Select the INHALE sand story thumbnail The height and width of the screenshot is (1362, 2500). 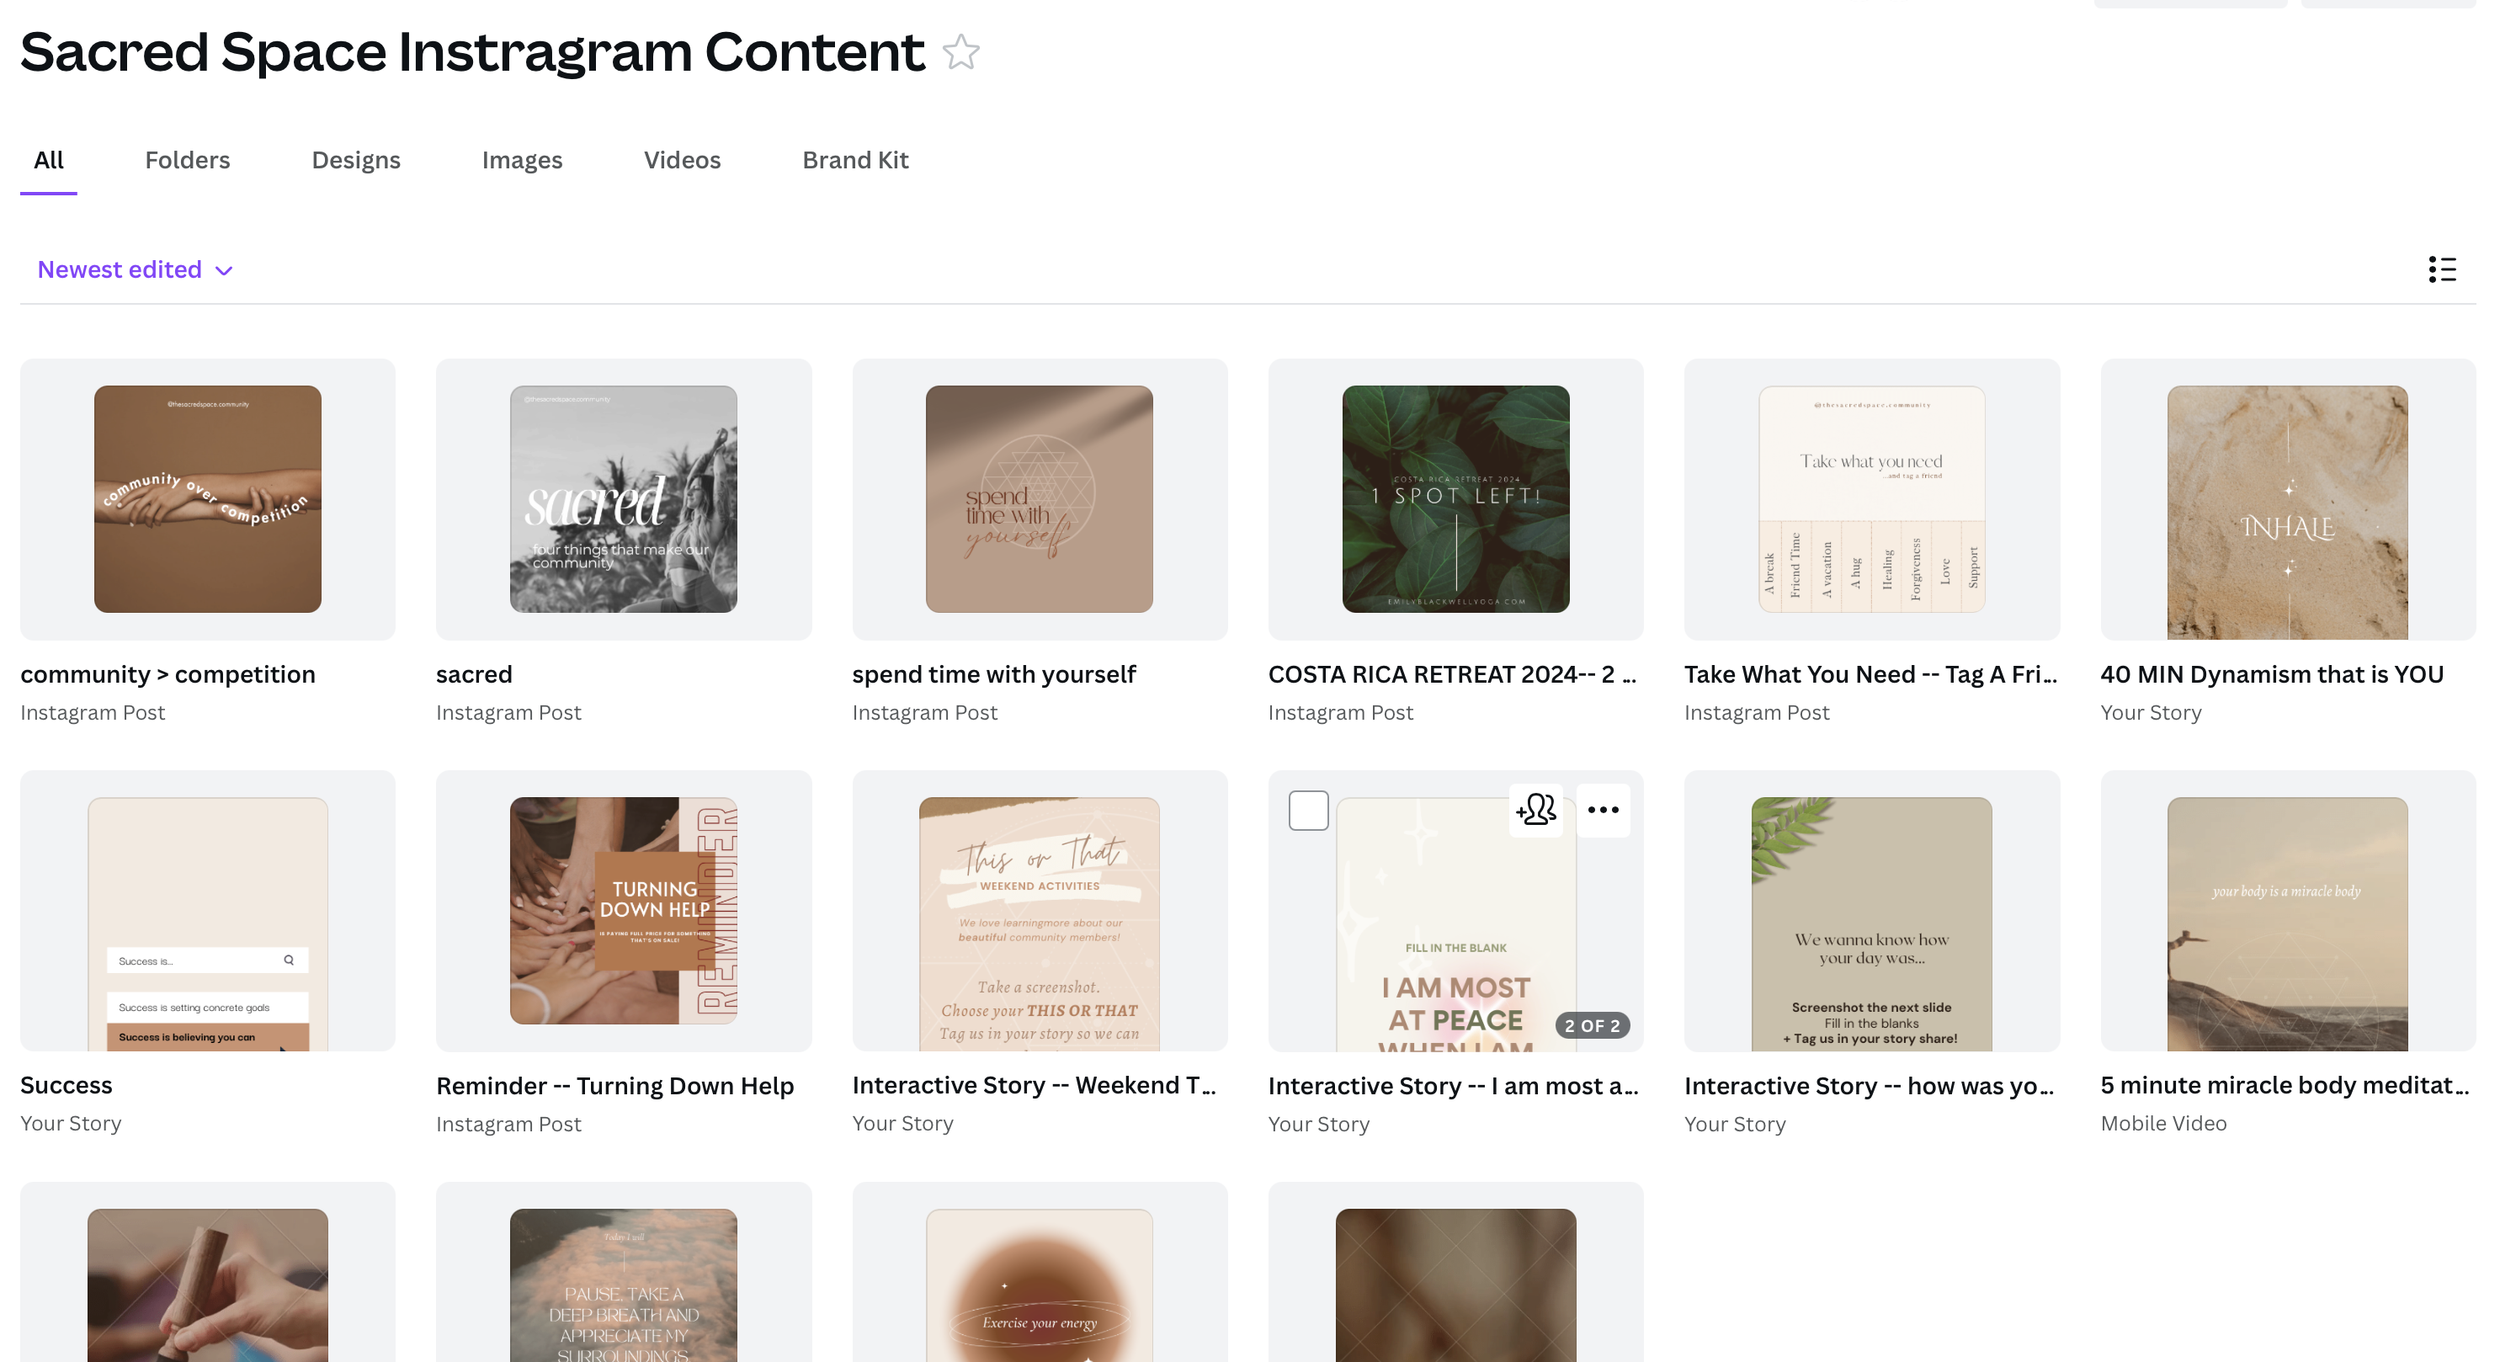click(2288, 512)
